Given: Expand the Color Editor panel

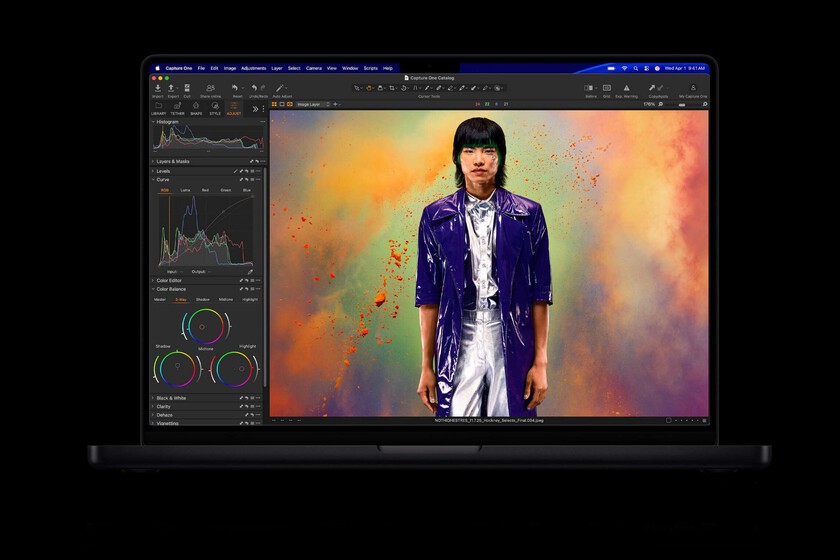Looking at the screenshot, I should [x=169, y=280].
